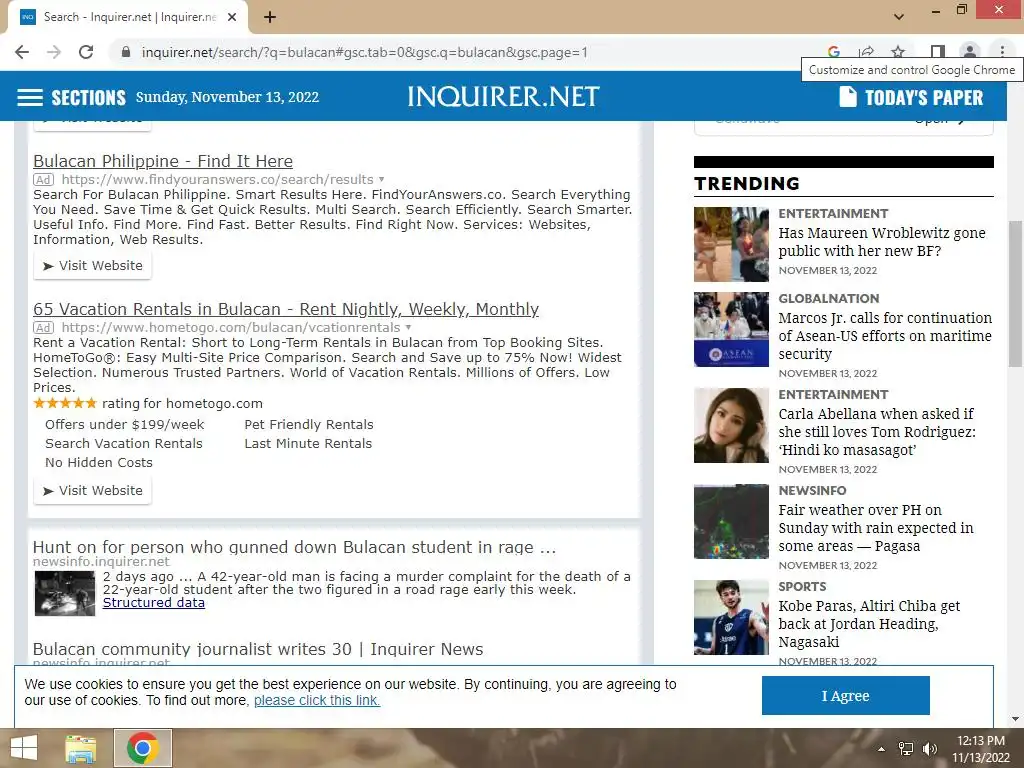This screenshot has height=768, width=1024.
Task: Visit Website for FindYourAnswers ad
Action: point(92,266)
